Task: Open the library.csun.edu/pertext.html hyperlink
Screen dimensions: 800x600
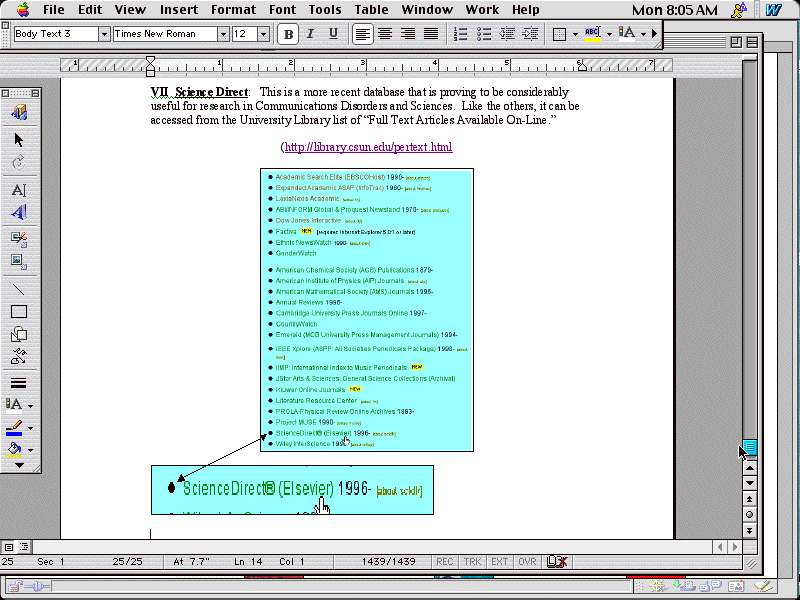Action: click(x=368, y=147)
